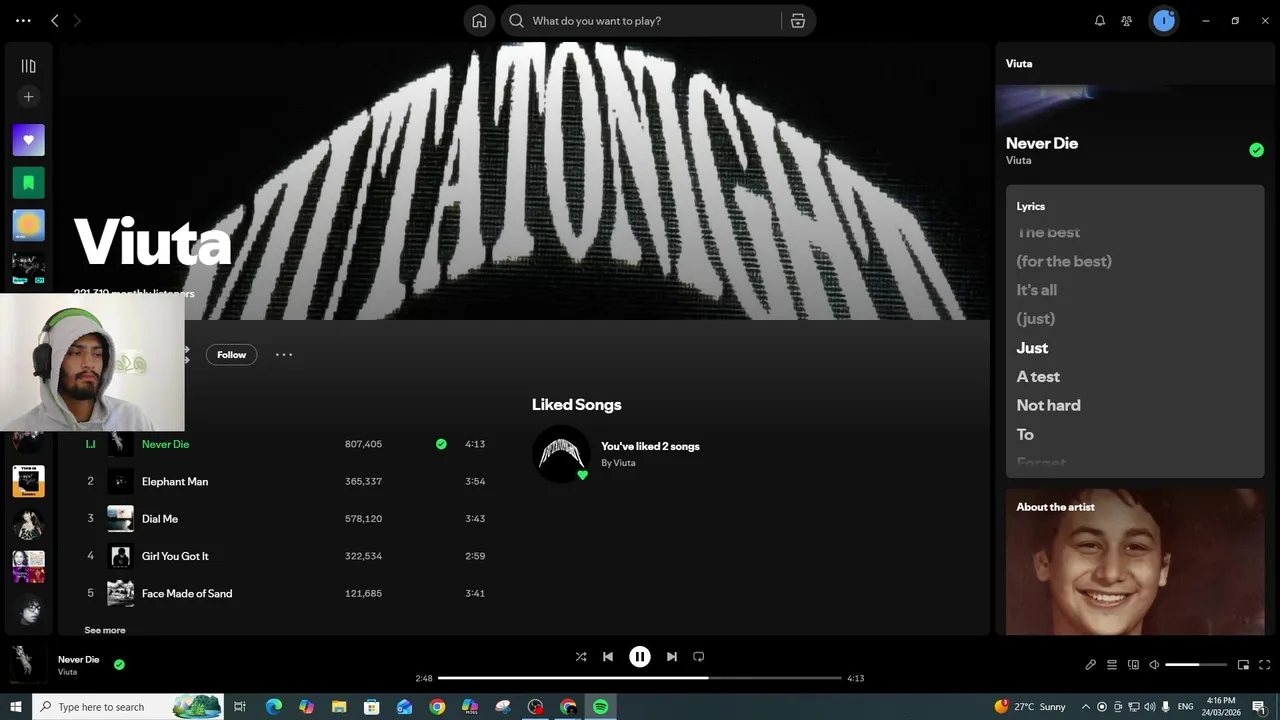Open the Liked Songs playlist in the sidebar

pyautogui.click(x=28, y=140)
